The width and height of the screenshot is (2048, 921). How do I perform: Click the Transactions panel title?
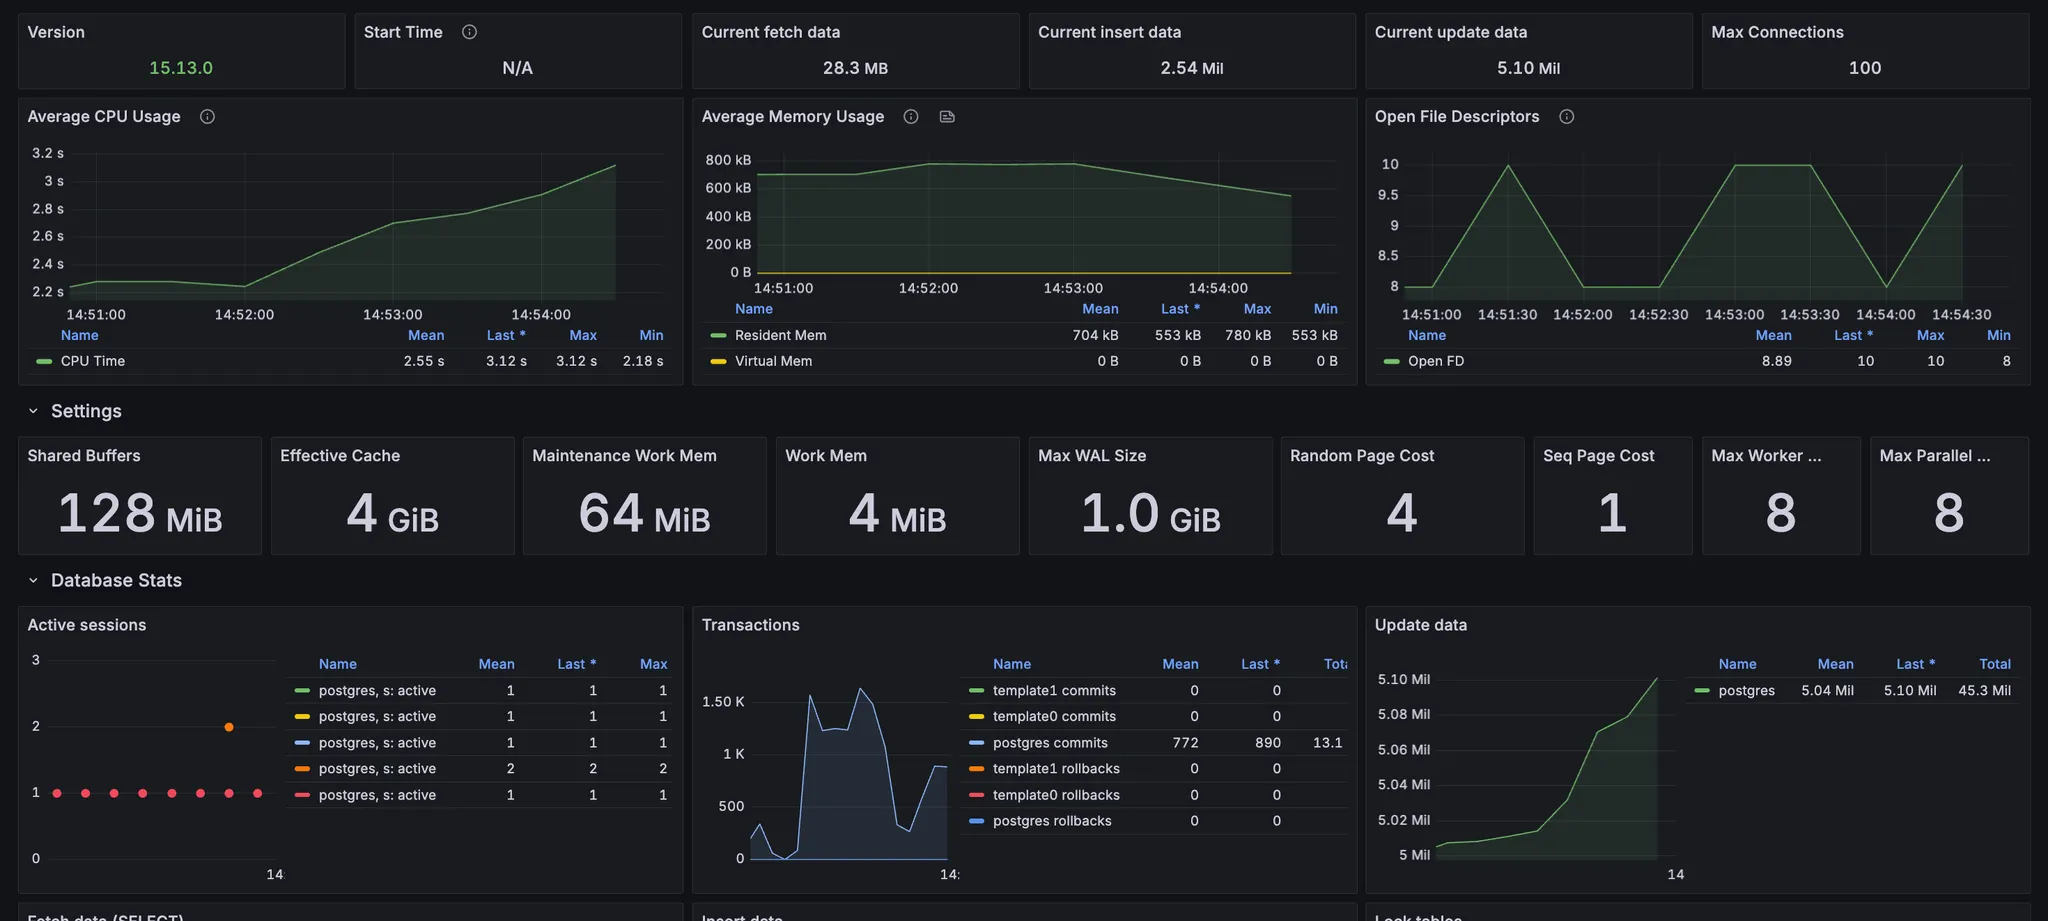751,625
